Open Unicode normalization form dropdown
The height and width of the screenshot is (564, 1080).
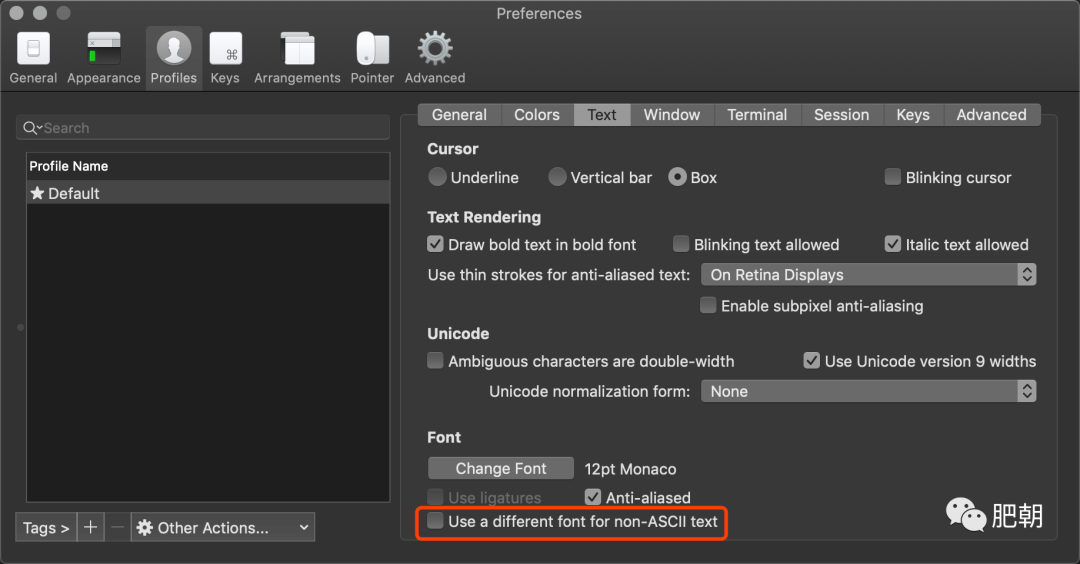pyautogui.click(x=869, y=391)
